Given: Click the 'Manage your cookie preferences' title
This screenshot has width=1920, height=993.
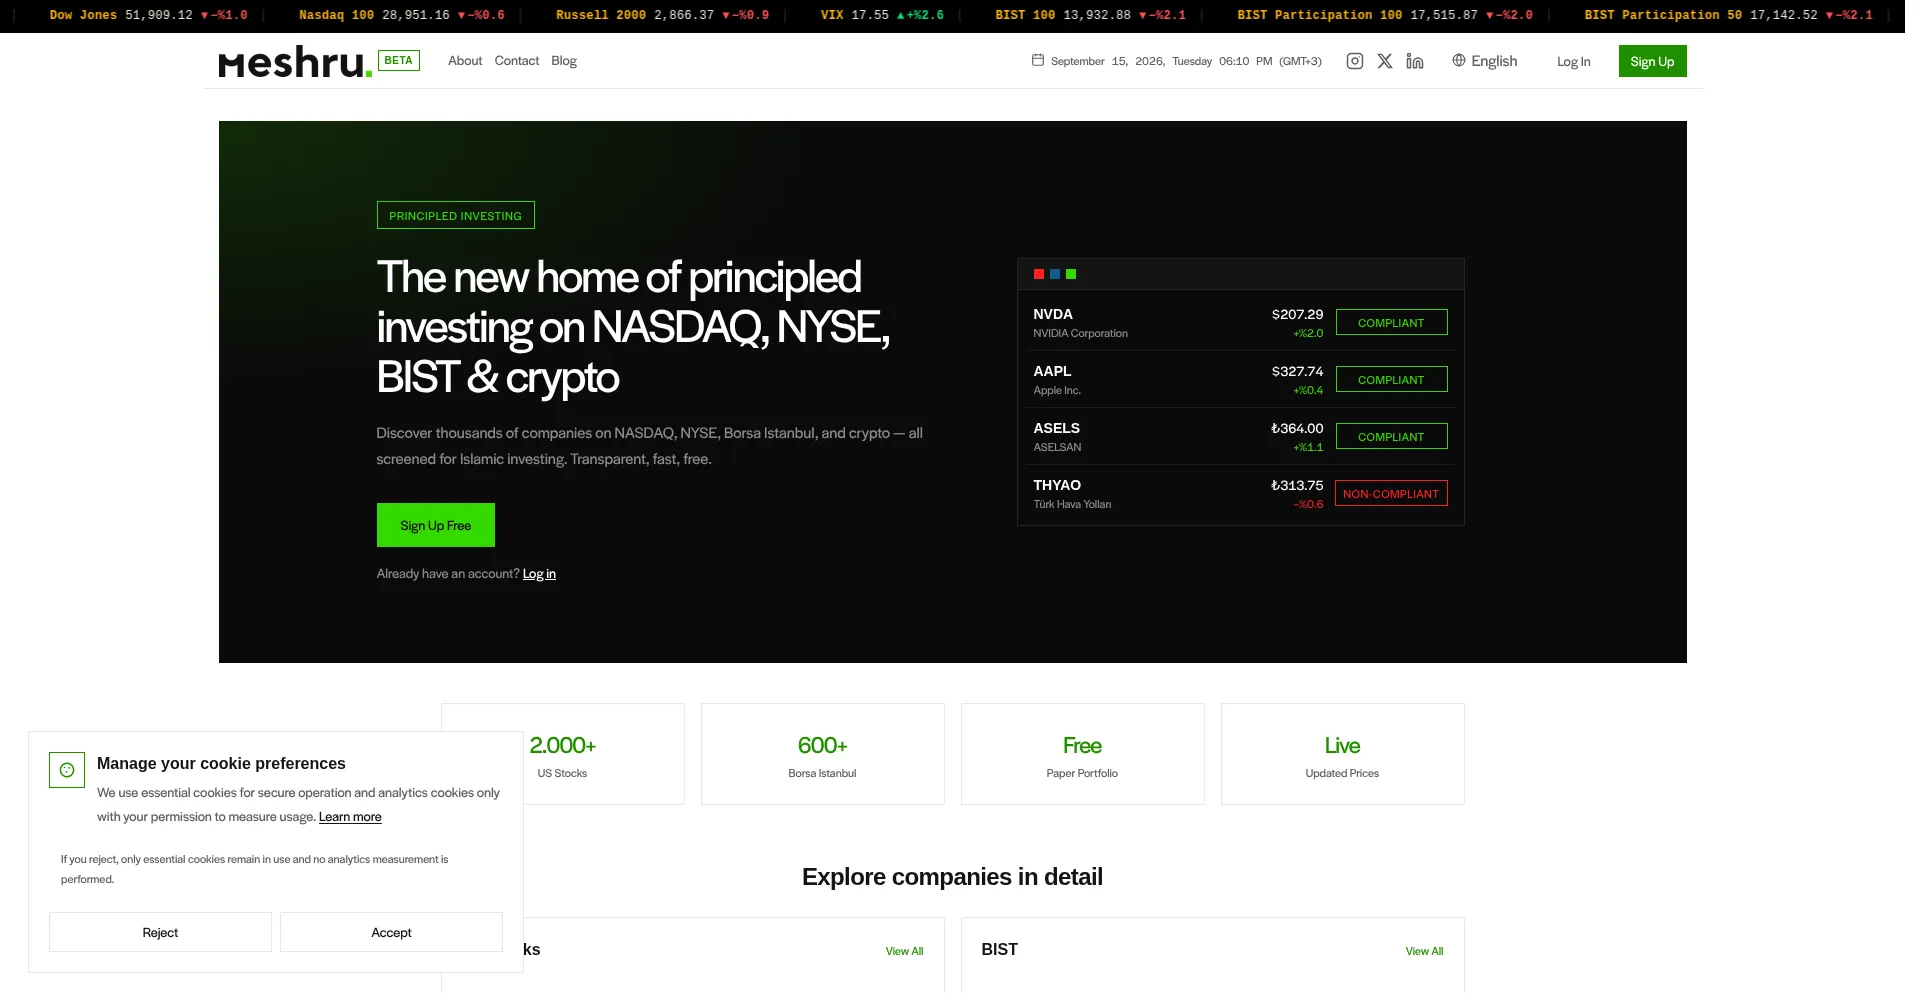Looking at the screenshot, I should coord(221,763).
